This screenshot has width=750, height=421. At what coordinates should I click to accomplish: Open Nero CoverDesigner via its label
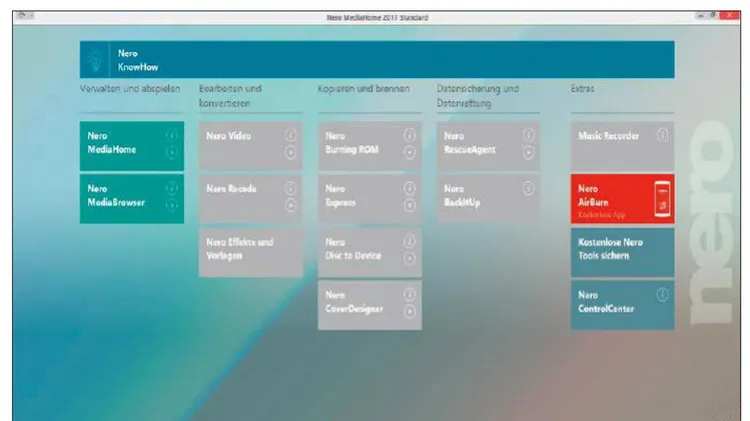click(354, 302)
